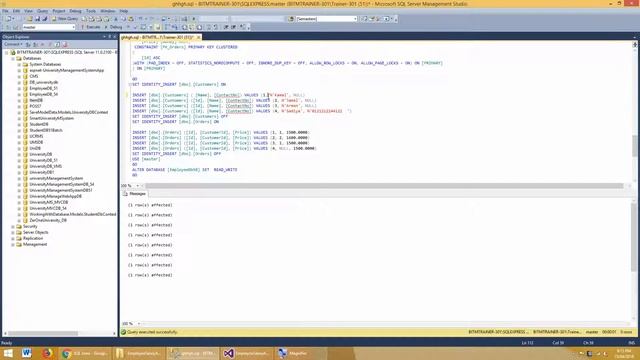
Task: Select the ghhgh.sql query tab
Action: 158,37
